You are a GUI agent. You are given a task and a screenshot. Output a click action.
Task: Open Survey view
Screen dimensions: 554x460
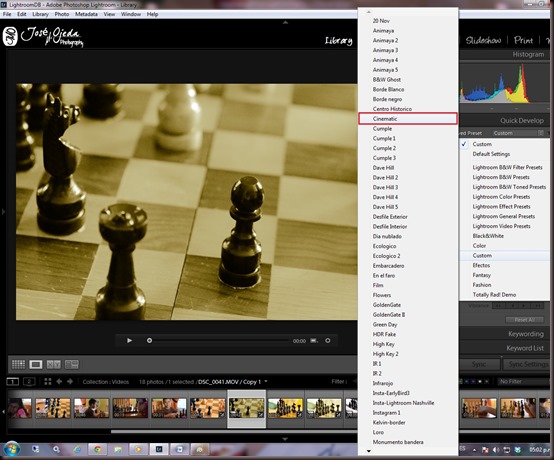pyautogui.click(x=72, y=364)
